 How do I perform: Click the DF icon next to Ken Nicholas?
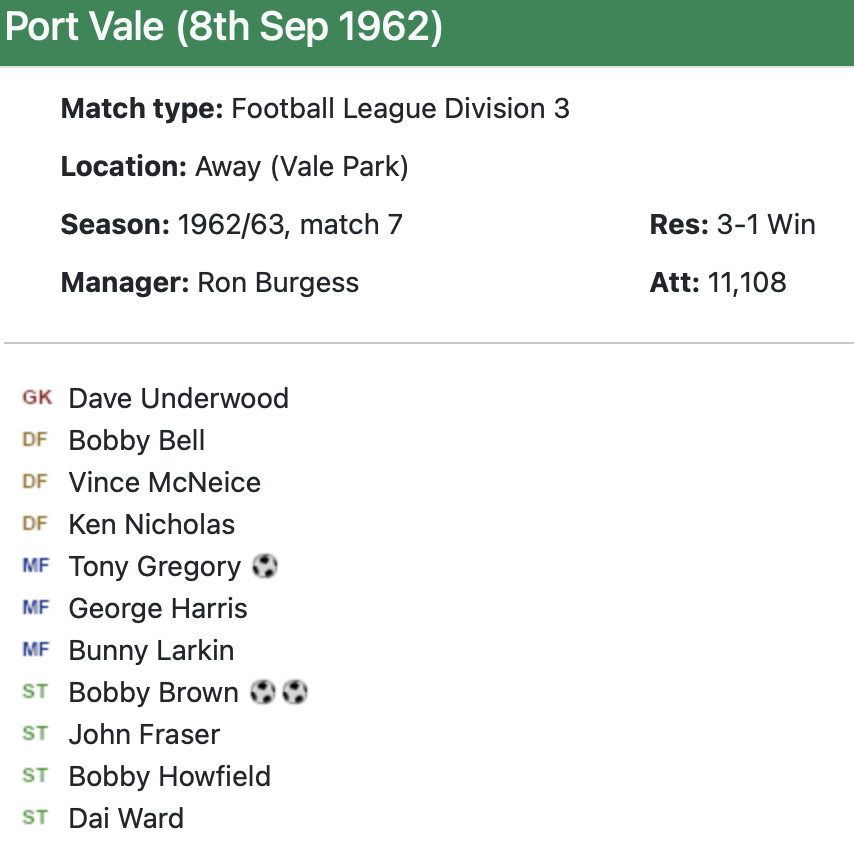click(35, 524)
